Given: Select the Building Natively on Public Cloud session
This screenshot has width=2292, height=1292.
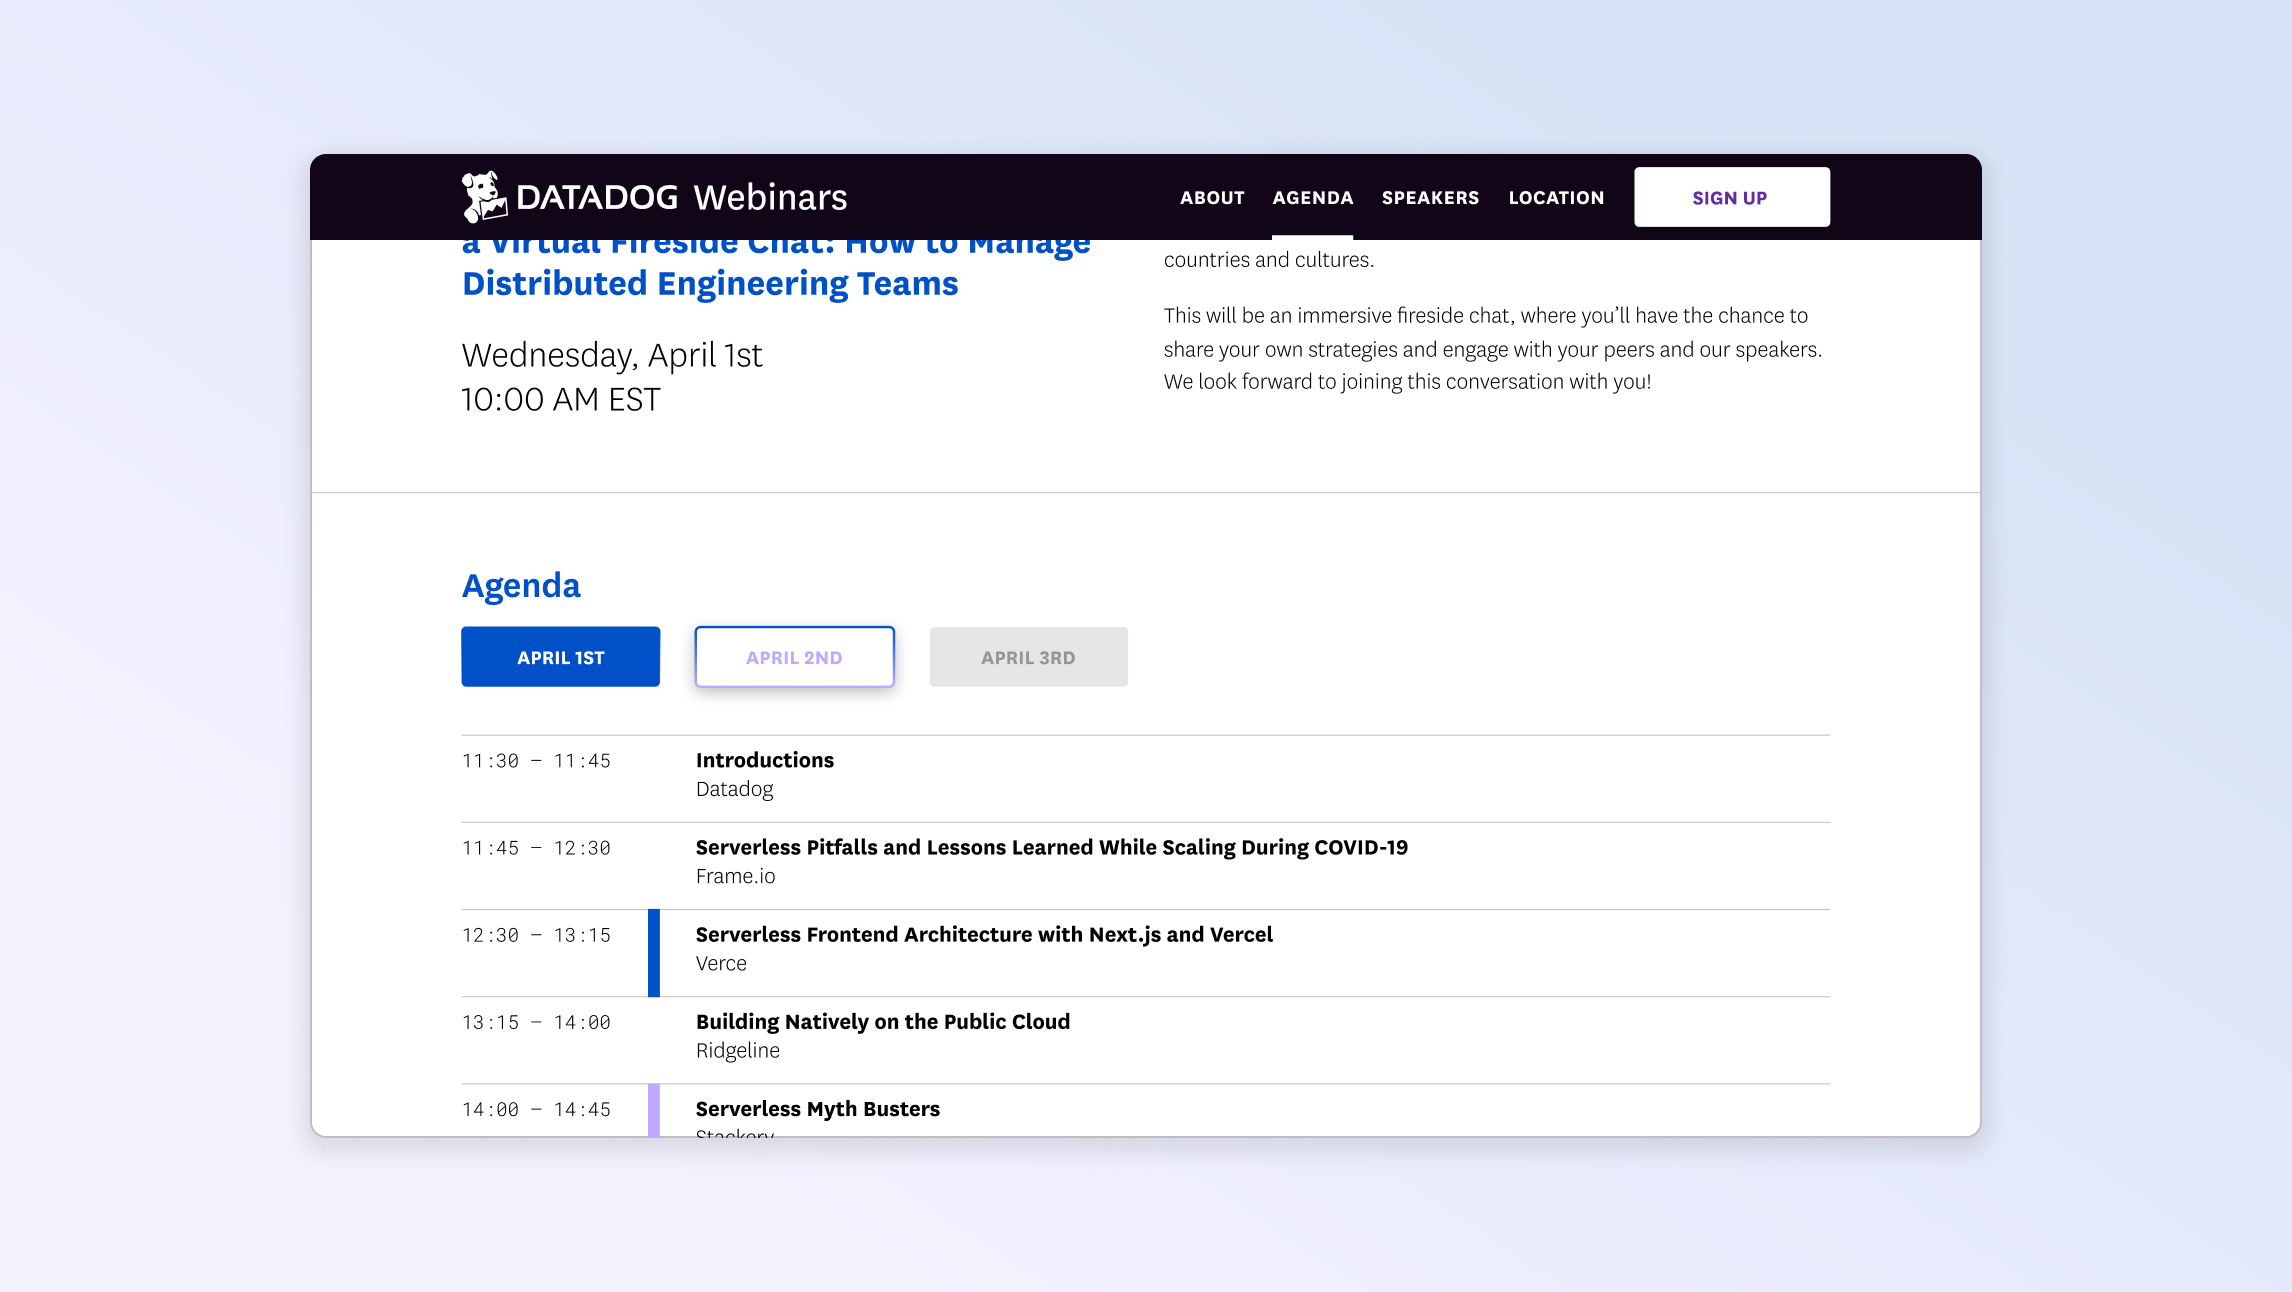Looking at the screenshot, I should [883, 1021].
